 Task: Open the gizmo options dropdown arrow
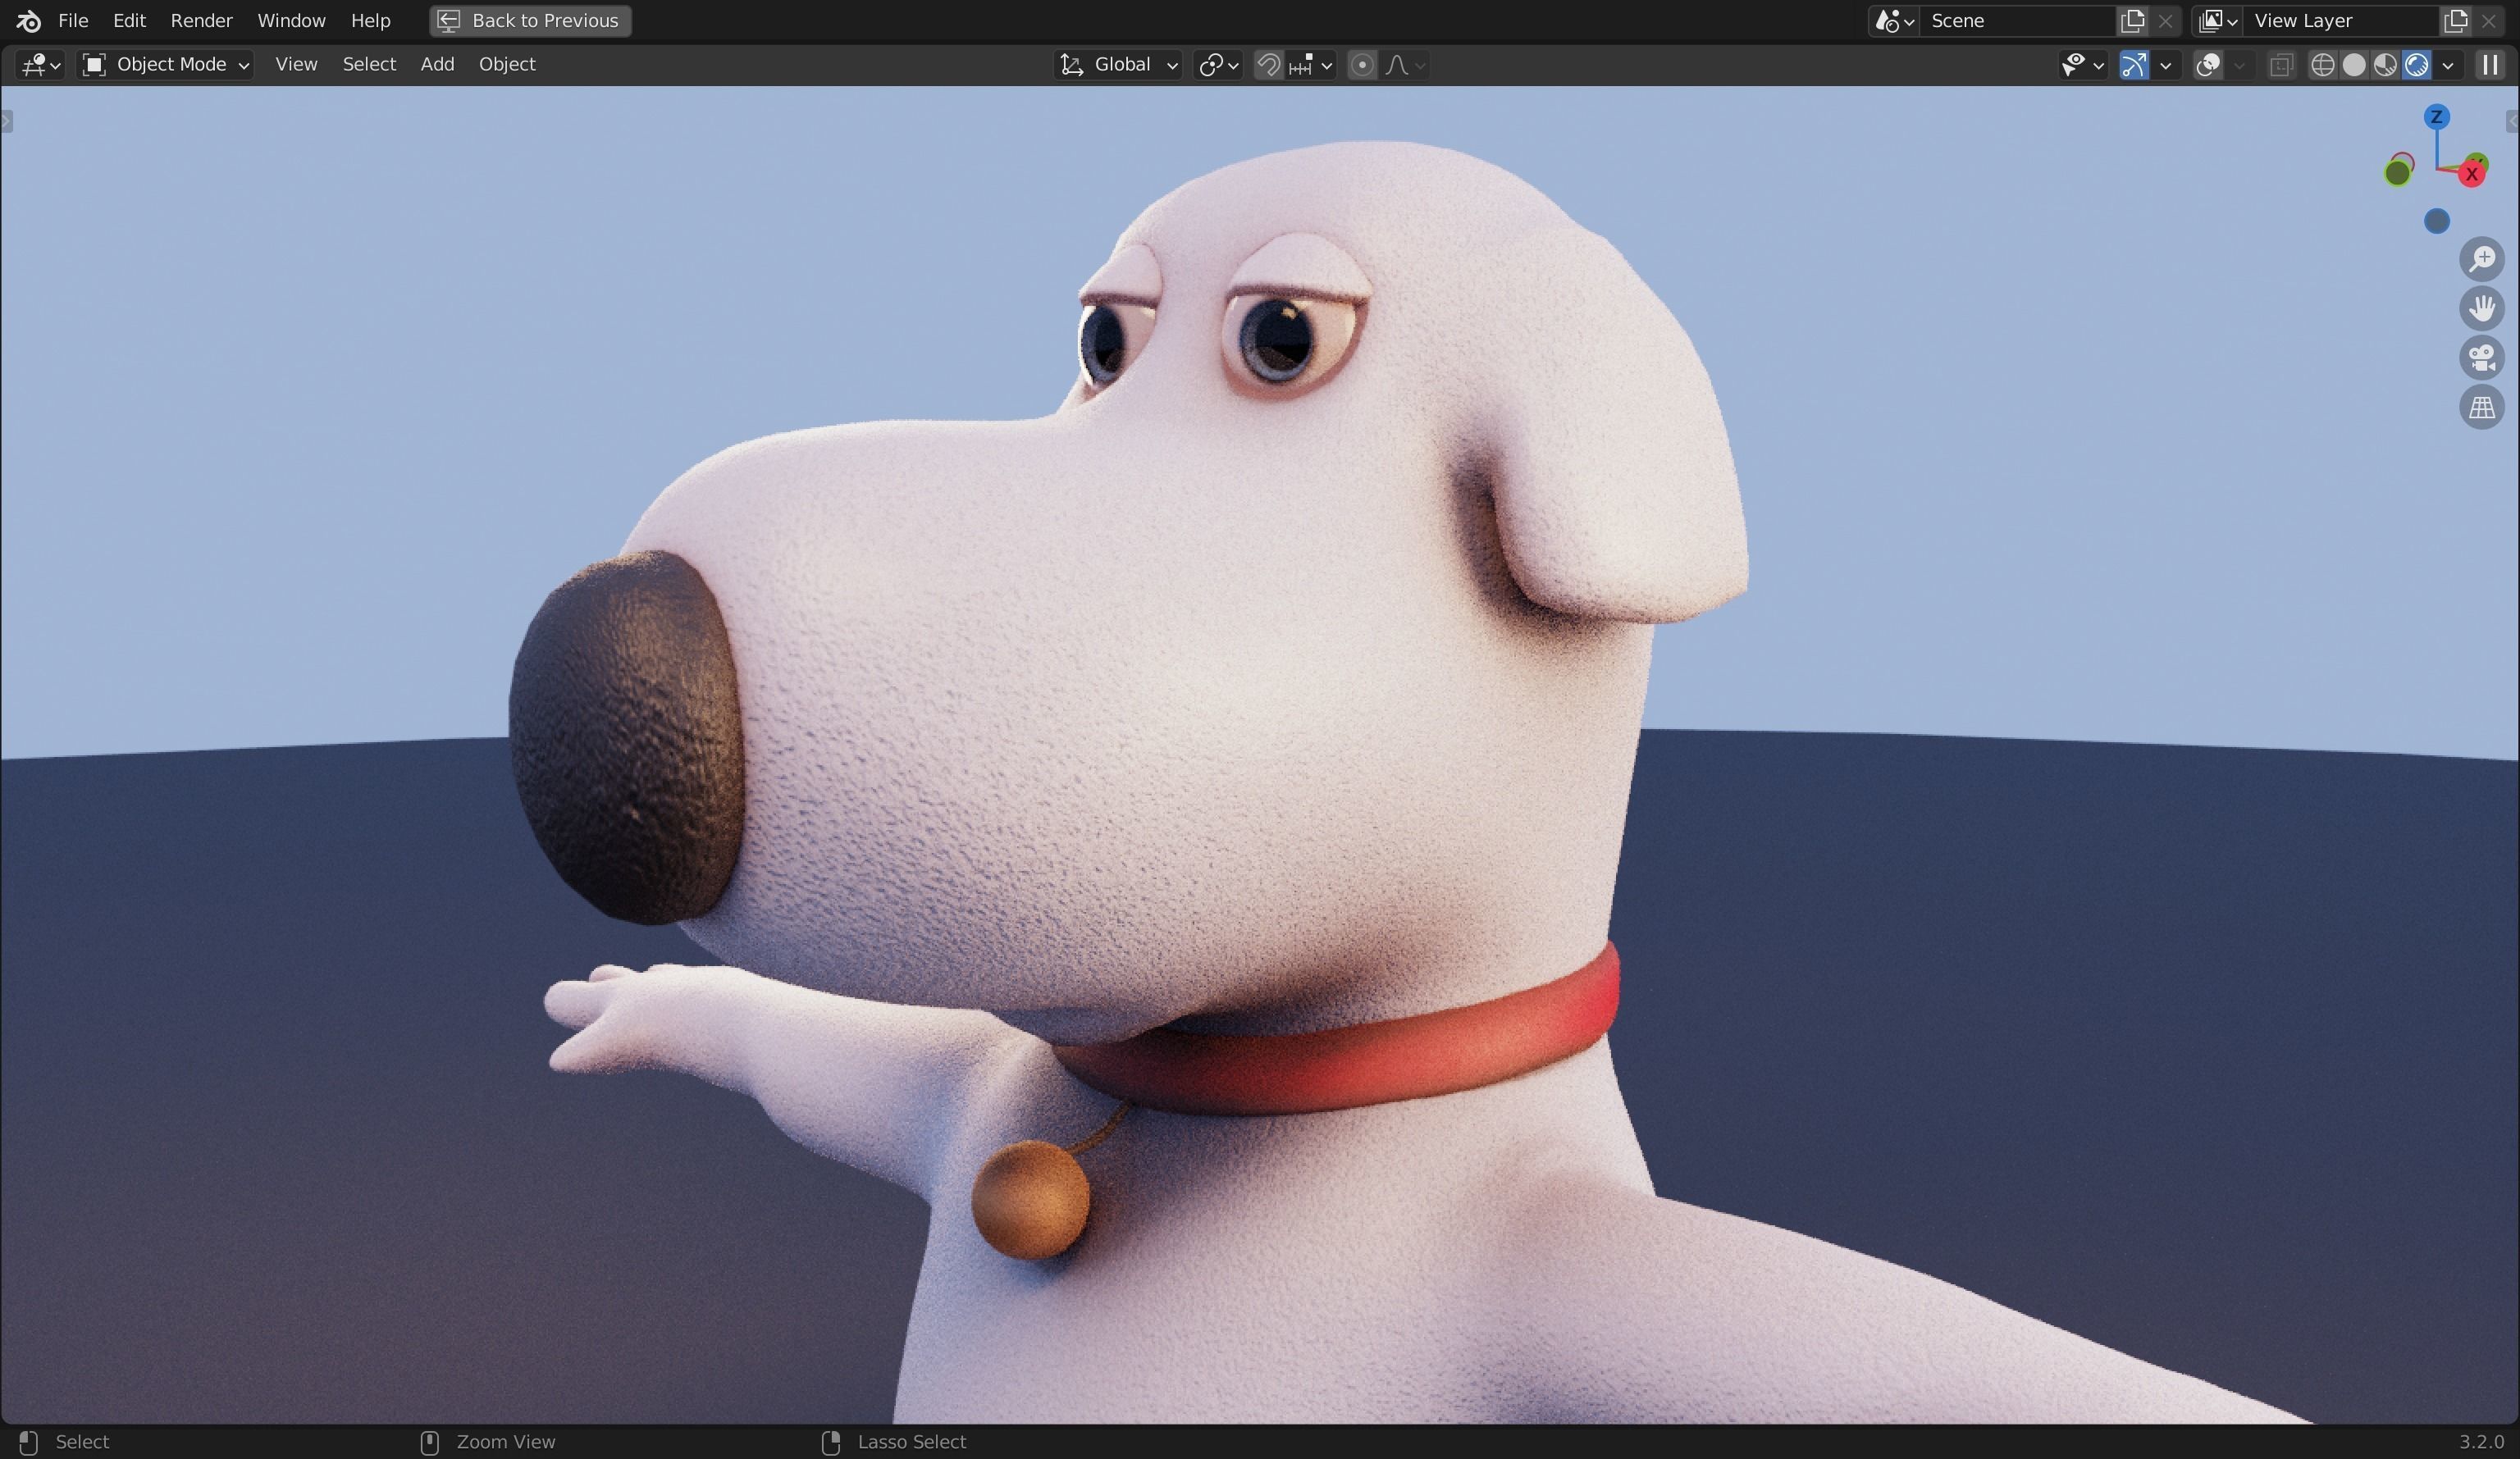(x=2166, y=65)
